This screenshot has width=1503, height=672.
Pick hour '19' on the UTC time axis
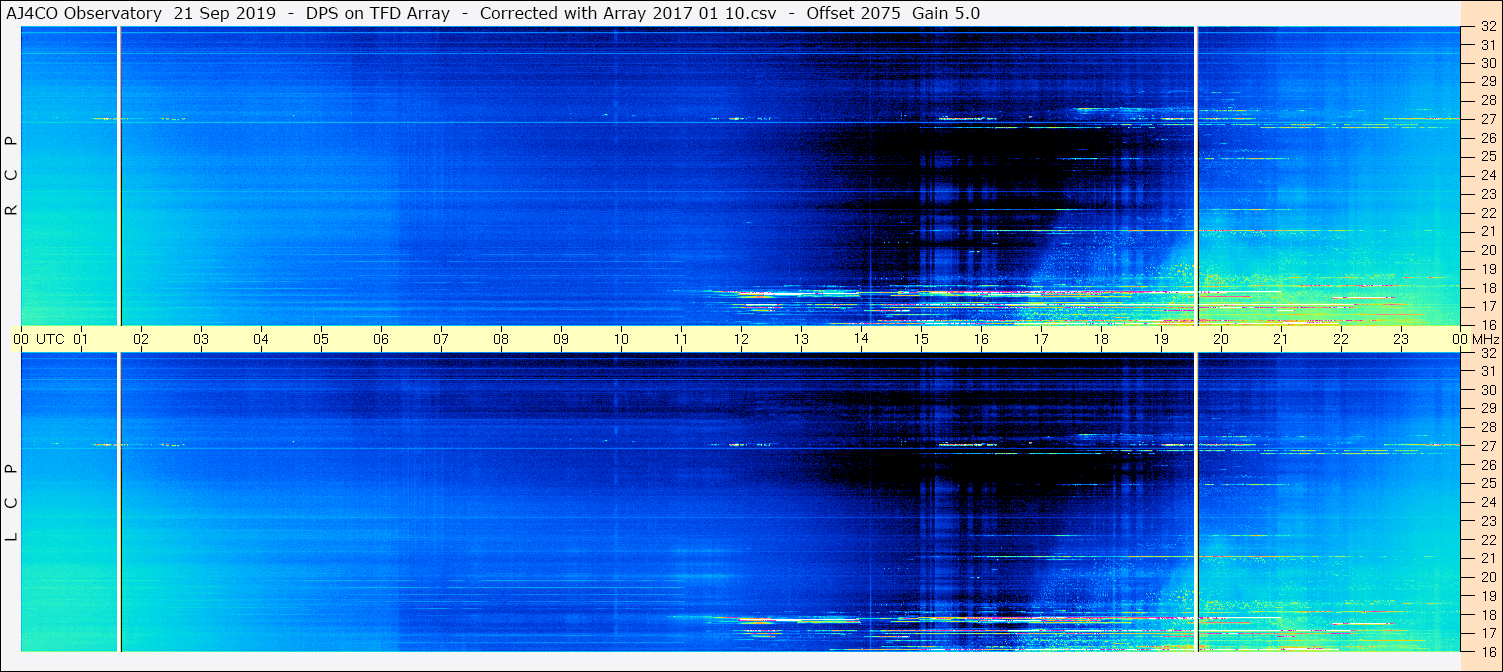(x=1161, y=339)
